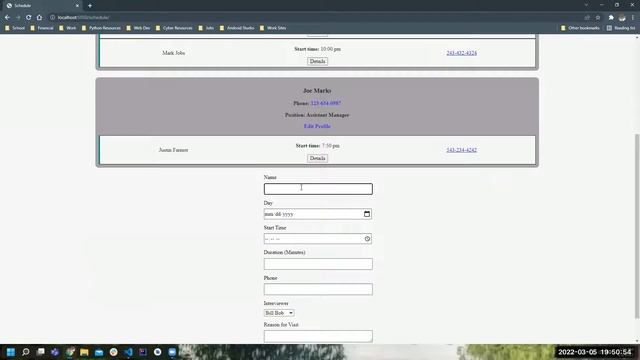Click the Mark Jobs name text
Screen dimensions: 640x360
[173, 53]
